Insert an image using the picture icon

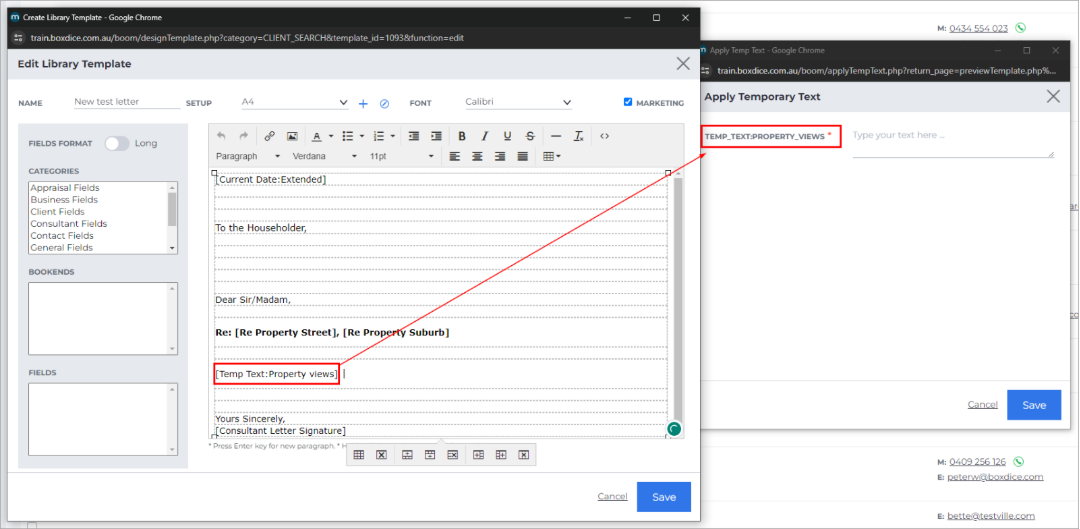coord(292,136)
